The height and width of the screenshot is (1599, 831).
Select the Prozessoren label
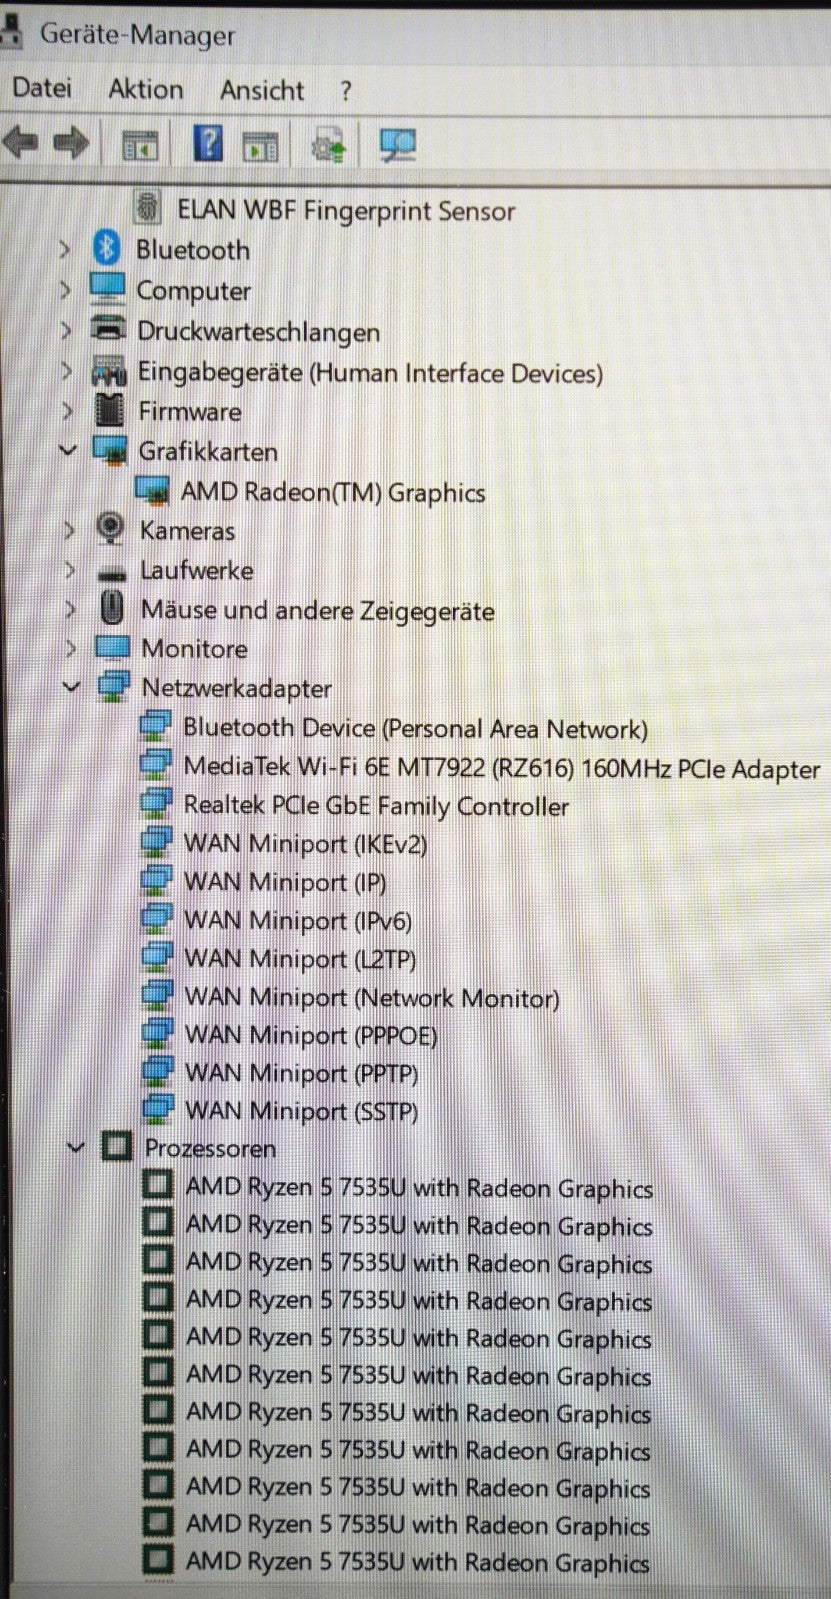(210, 1148)
